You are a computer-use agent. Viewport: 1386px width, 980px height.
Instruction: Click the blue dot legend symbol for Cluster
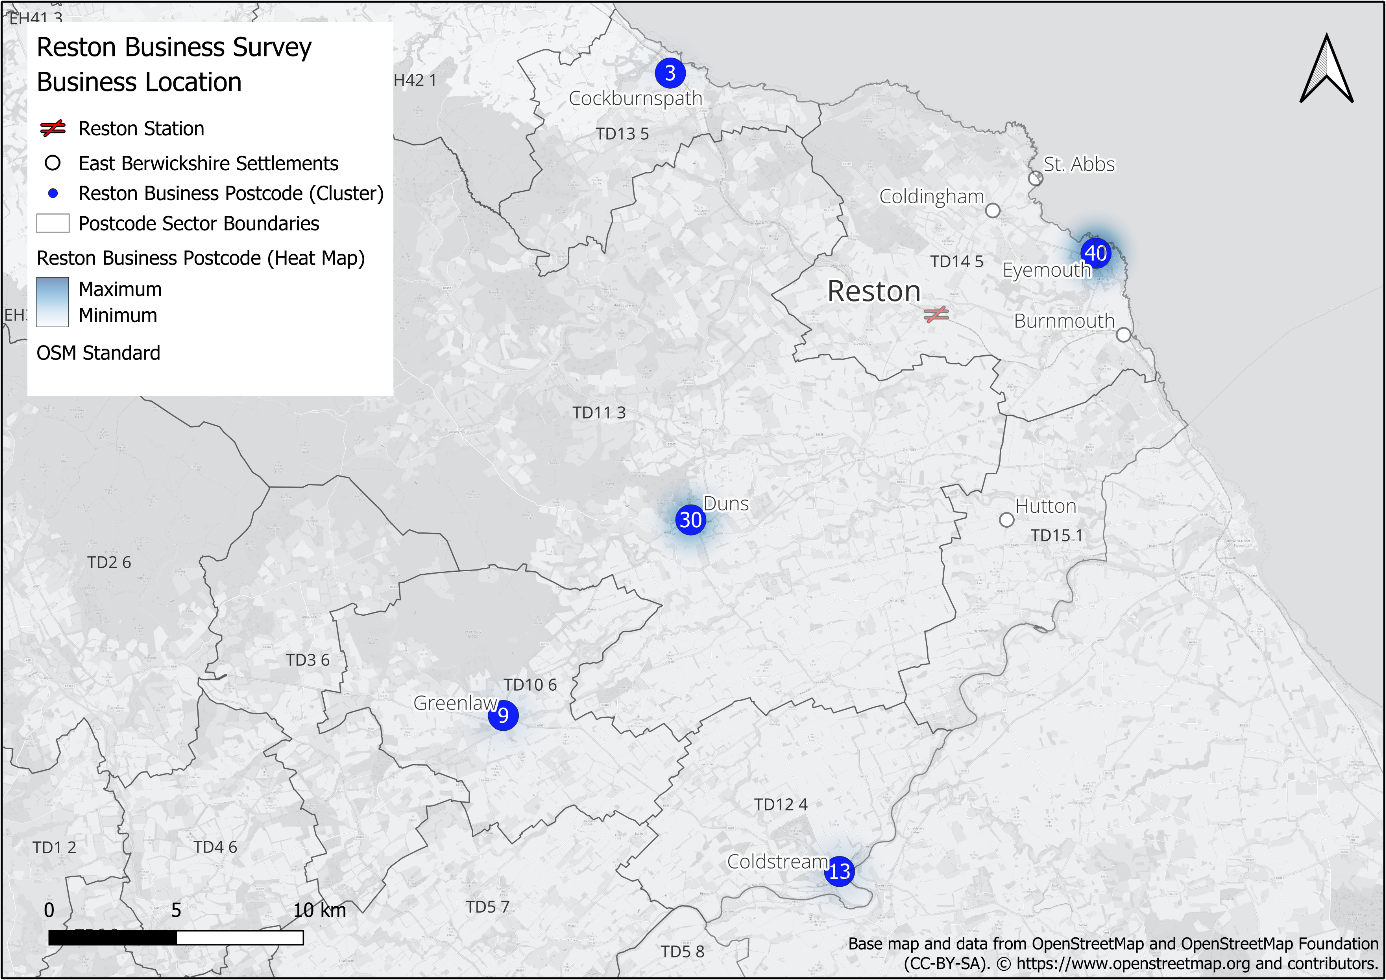click(x=53, y=193)
